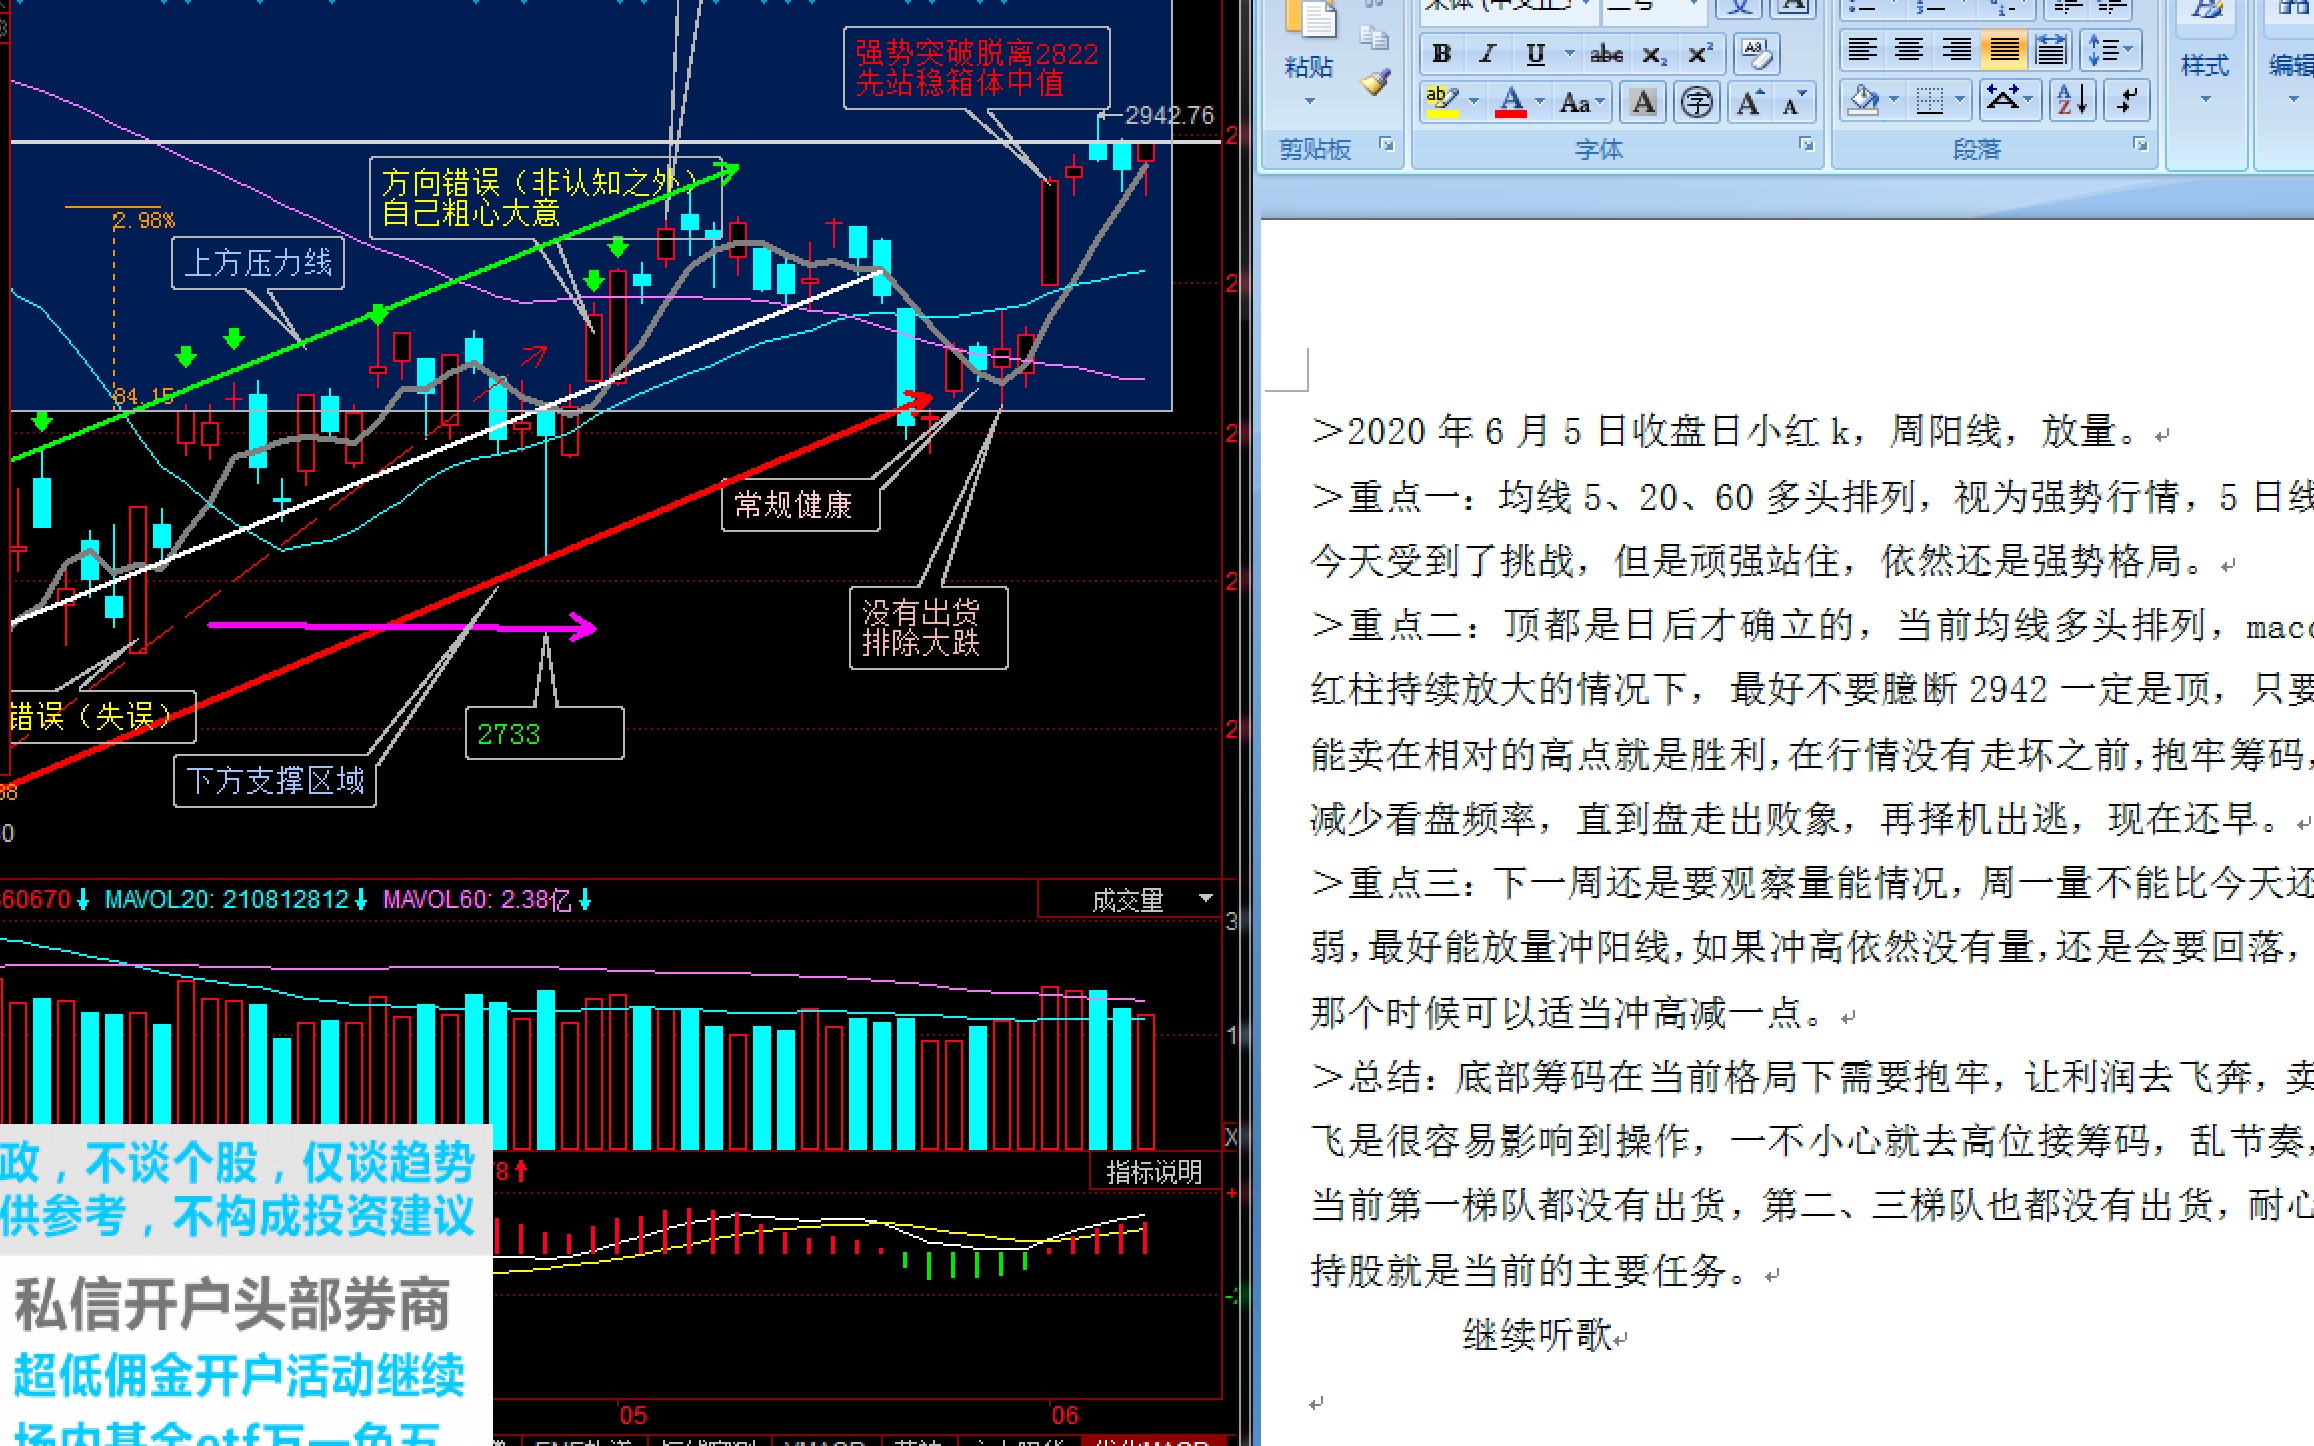The height and width of the screenshot is (1446, 2314).
Task: Click the document line beginning >重点三
Action: tap(1812, 883)
